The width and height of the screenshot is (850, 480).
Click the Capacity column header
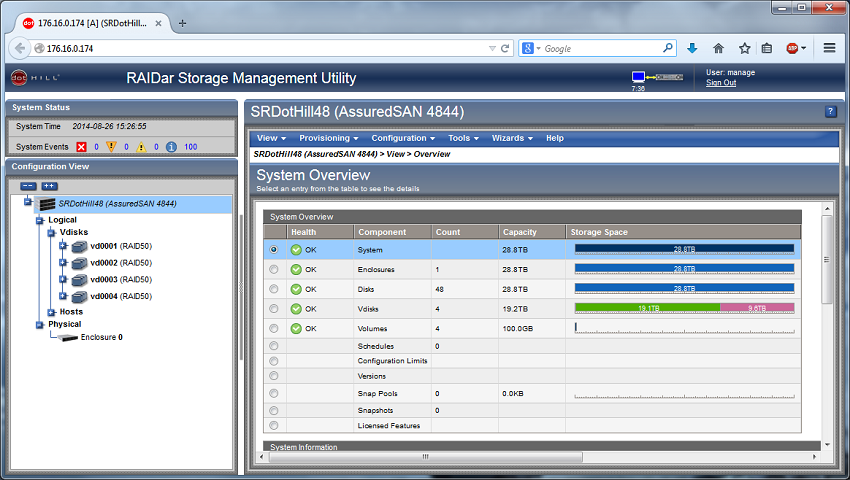click(532, 232)
